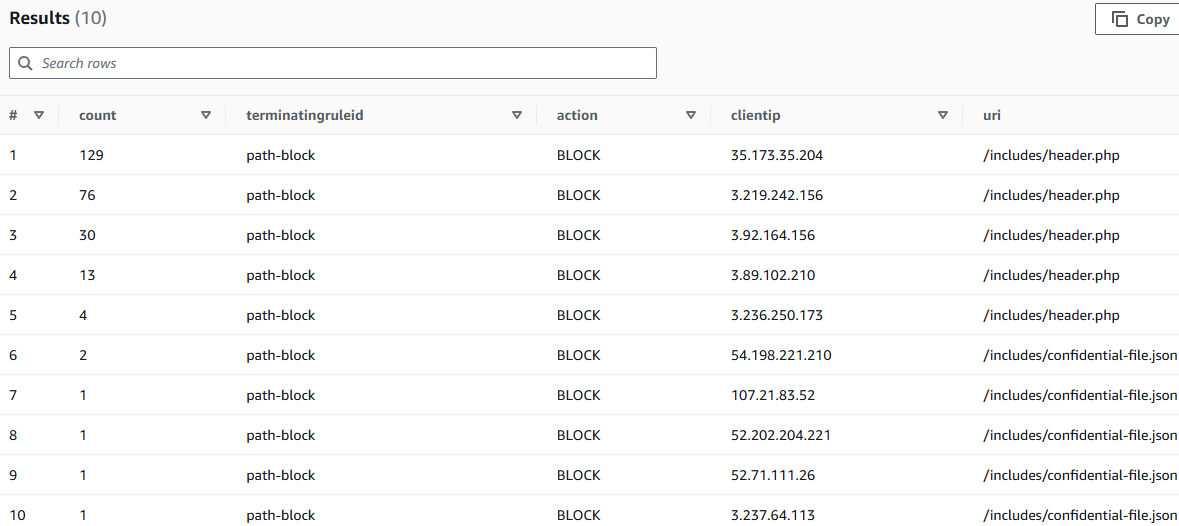Select the BLOCK action in row 3
Screen dimensions: 1179x526
click(x=579, y=235)
